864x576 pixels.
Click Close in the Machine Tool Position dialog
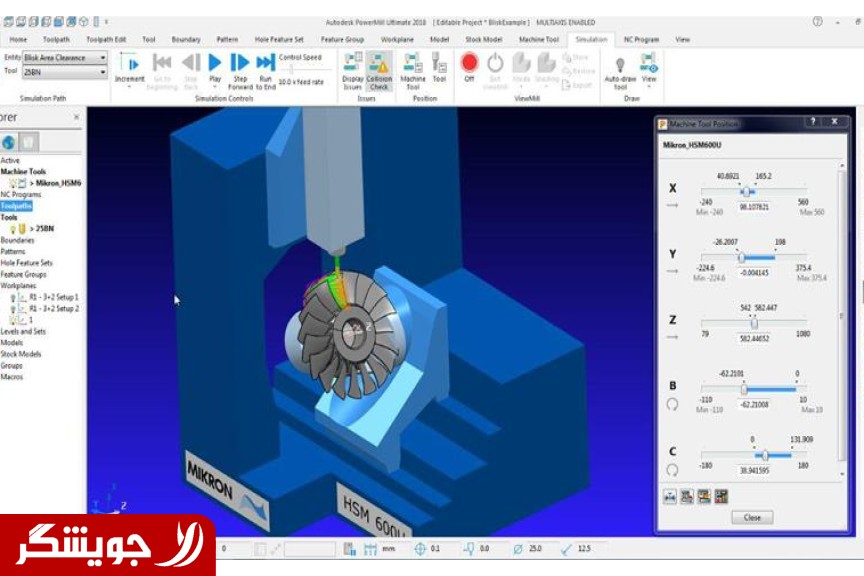pos(751,518)
